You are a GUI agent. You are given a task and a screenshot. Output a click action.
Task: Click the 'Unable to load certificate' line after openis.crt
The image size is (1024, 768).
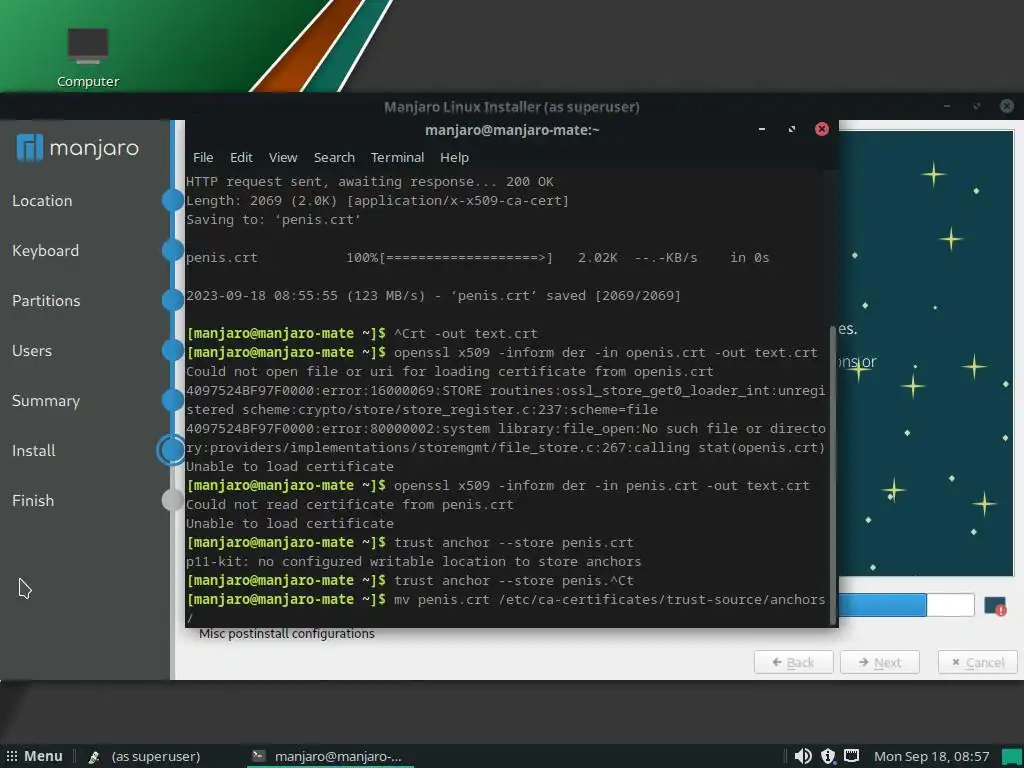tap(290, 466)
